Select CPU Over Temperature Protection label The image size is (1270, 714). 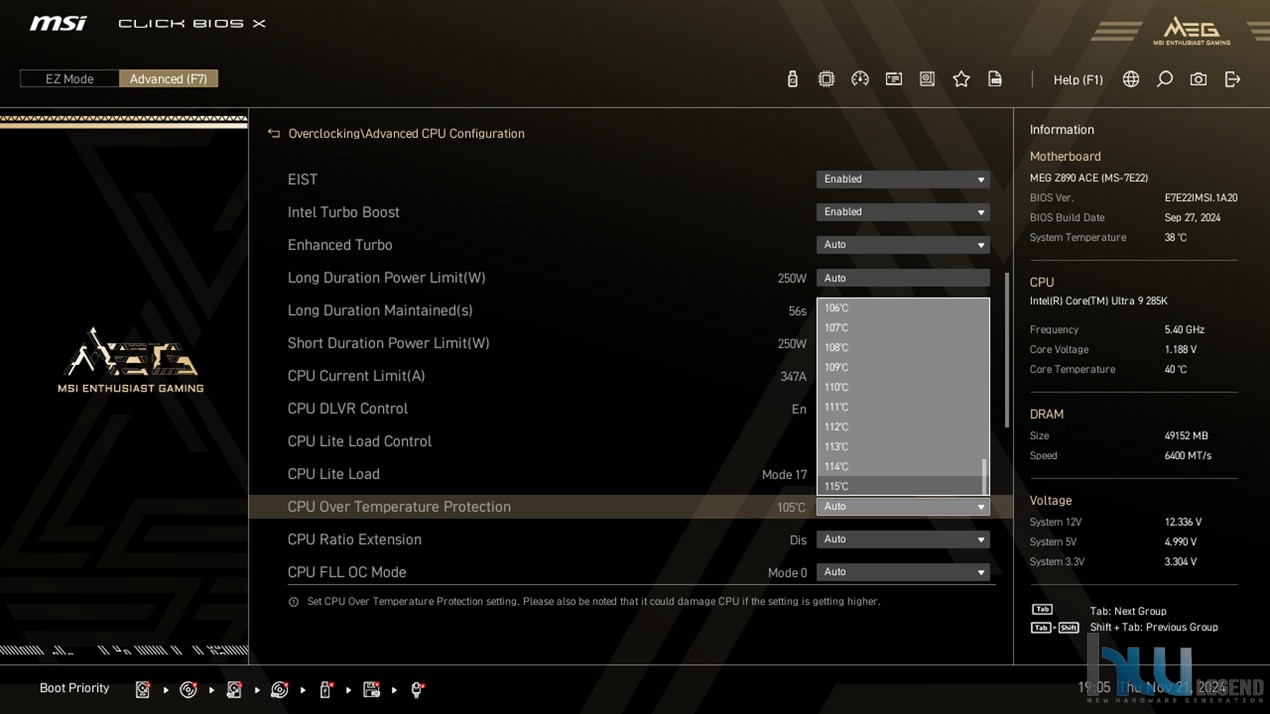[399, 507]
